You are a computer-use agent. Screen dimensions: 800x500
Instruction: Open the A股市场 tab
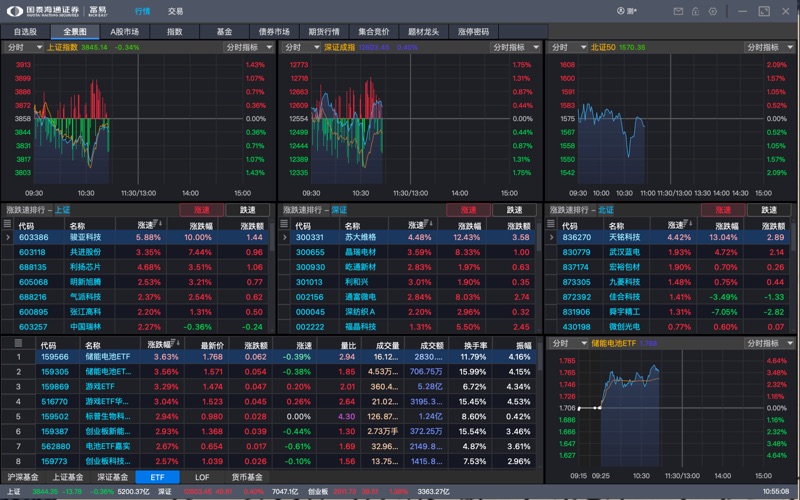point(124,31)
